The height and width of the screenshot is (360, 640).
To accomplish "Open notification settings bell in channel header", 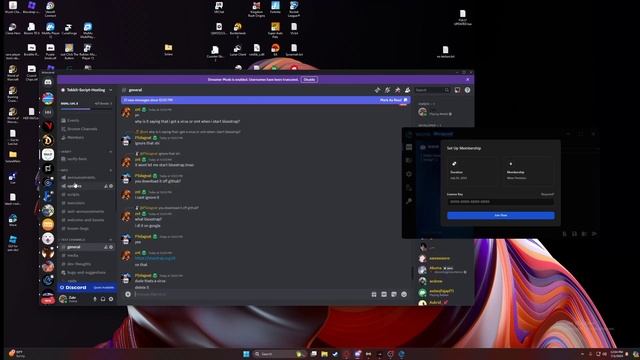I will pyautogui.click(x=387, y=90).
